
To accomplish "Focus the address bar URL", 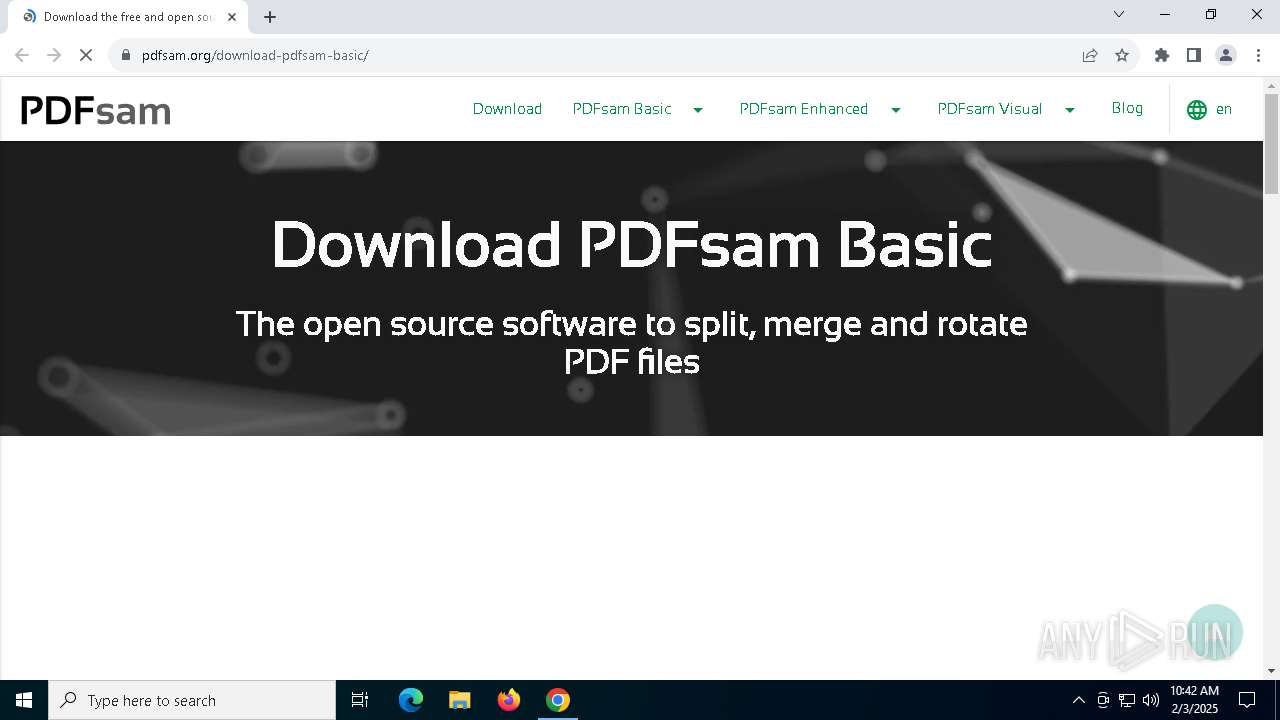I will 255,55.
